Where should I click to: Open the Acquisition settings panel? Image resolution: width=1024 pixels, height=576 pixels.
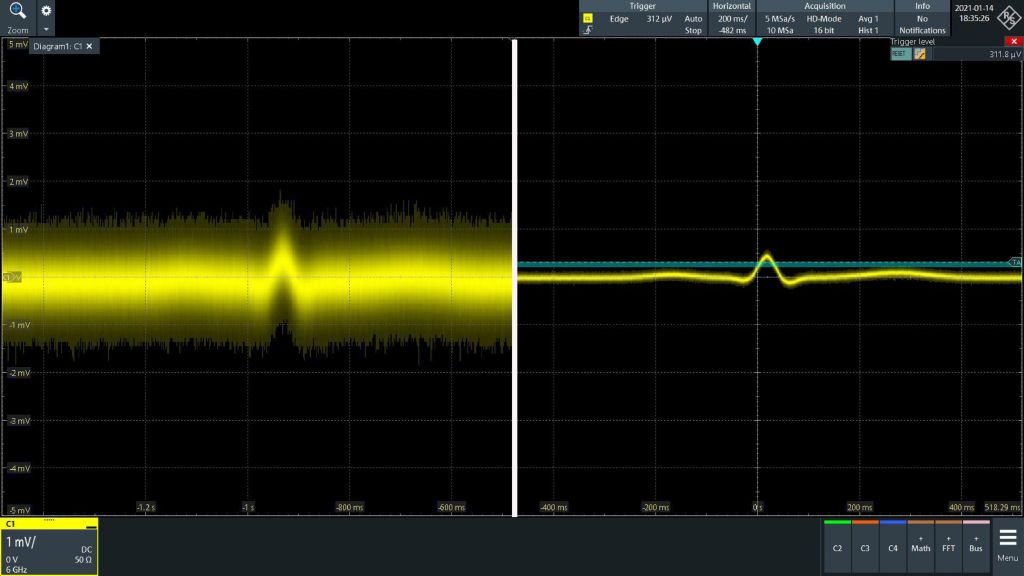click(x=824, y=18)
